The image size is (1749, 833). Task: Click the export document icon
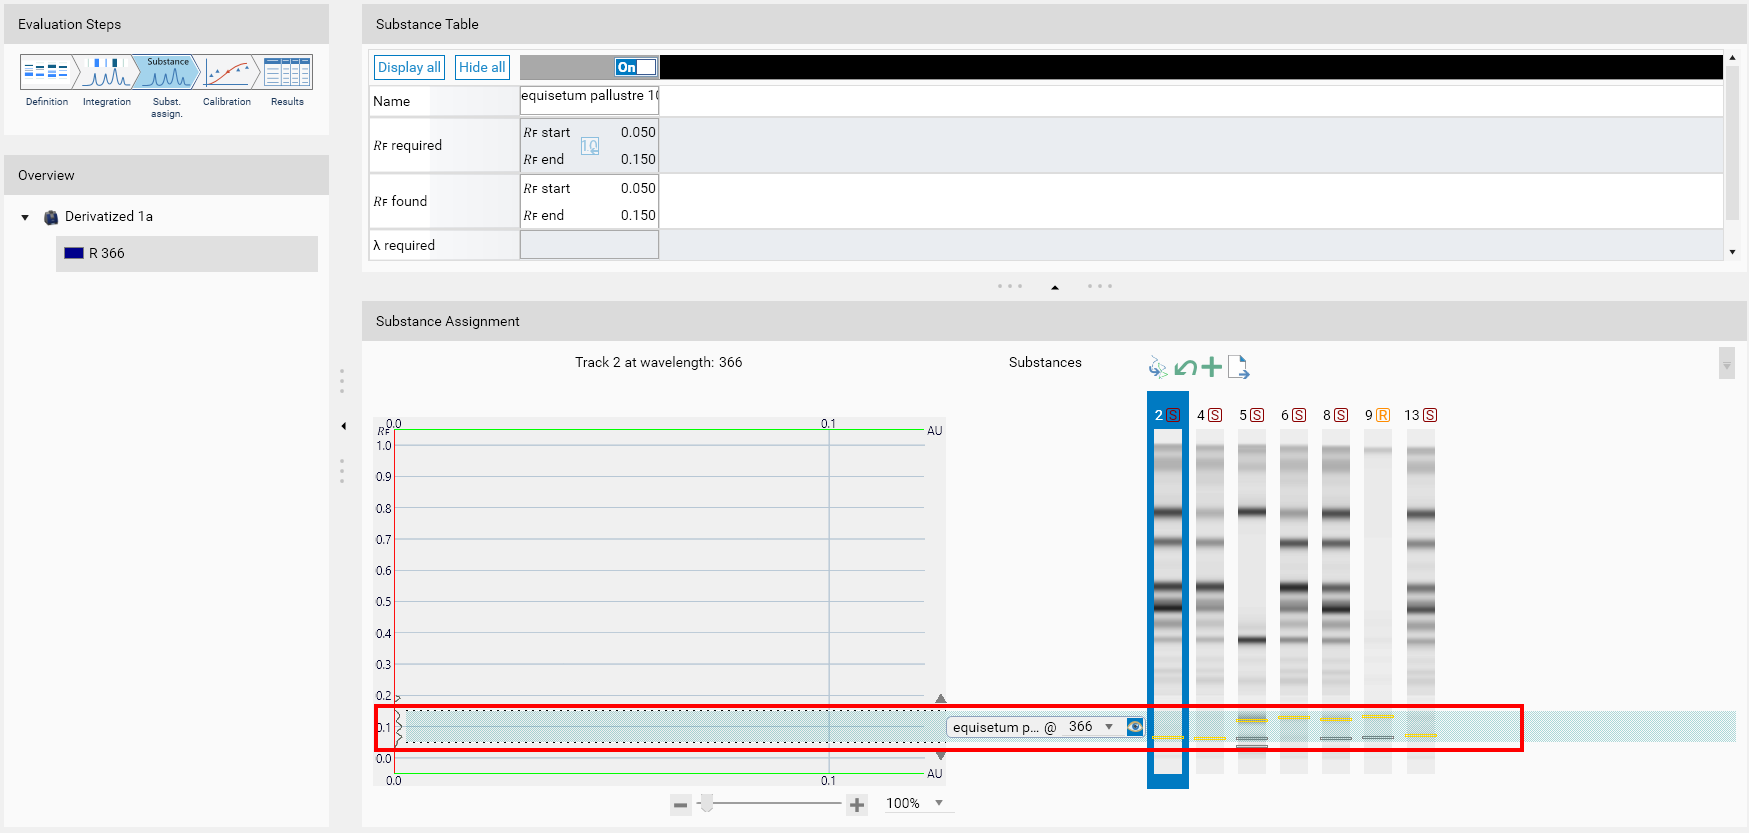(x=1238, y=367)
